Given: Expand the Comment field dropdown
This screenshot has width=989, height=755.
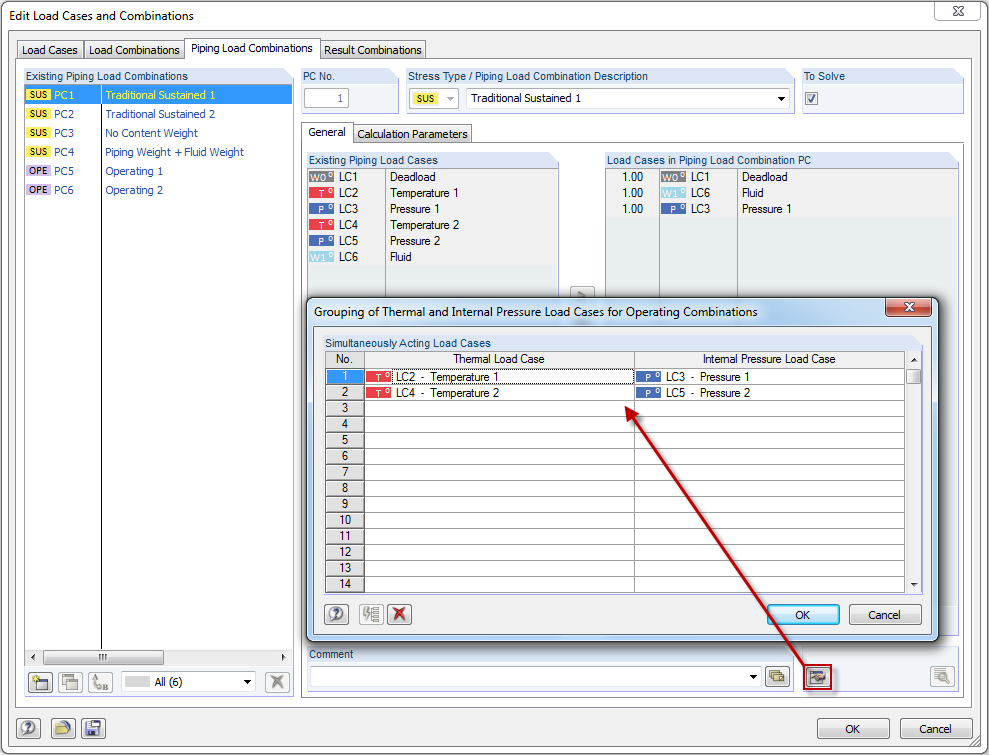Looking at the screenshot, I should point(753,677).
